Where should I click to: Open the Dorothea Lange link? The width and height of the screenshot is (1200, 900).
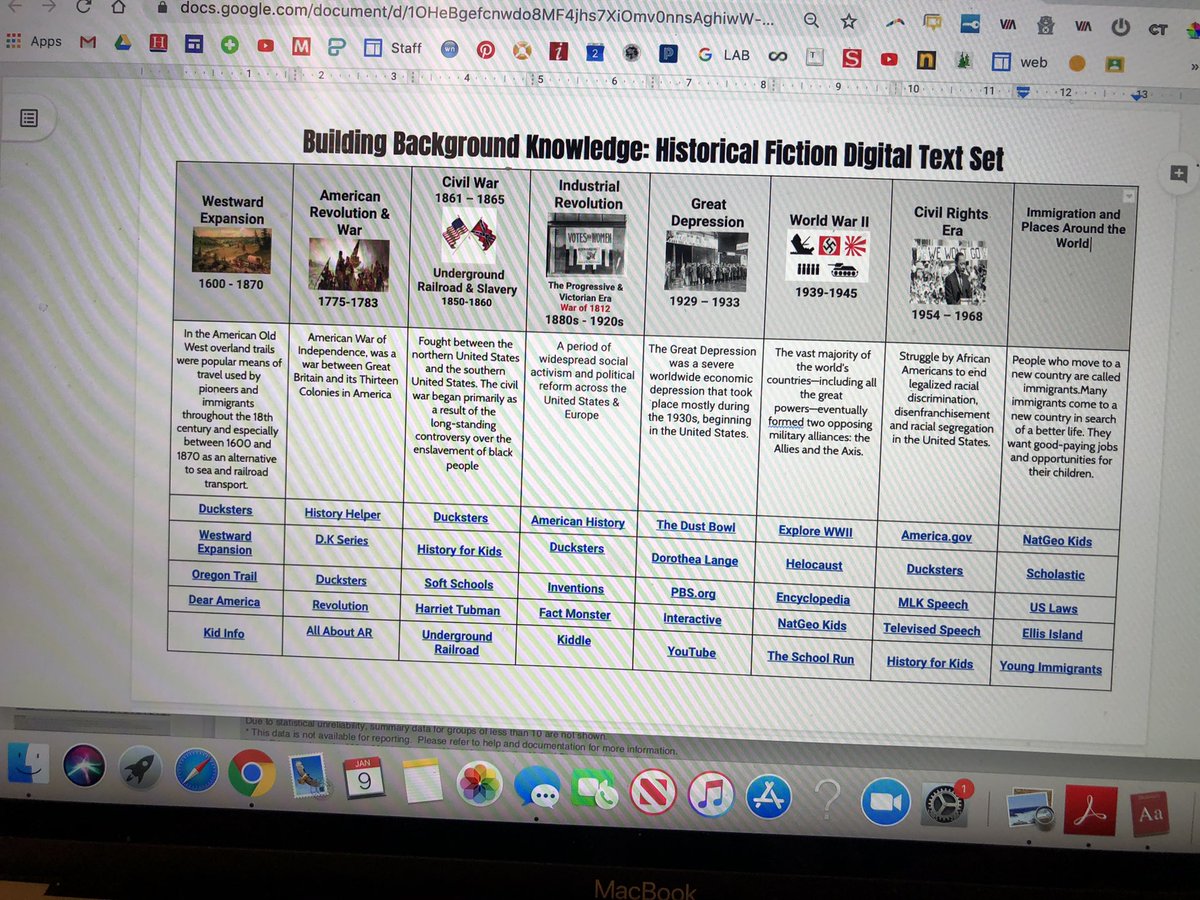[695, 560]
